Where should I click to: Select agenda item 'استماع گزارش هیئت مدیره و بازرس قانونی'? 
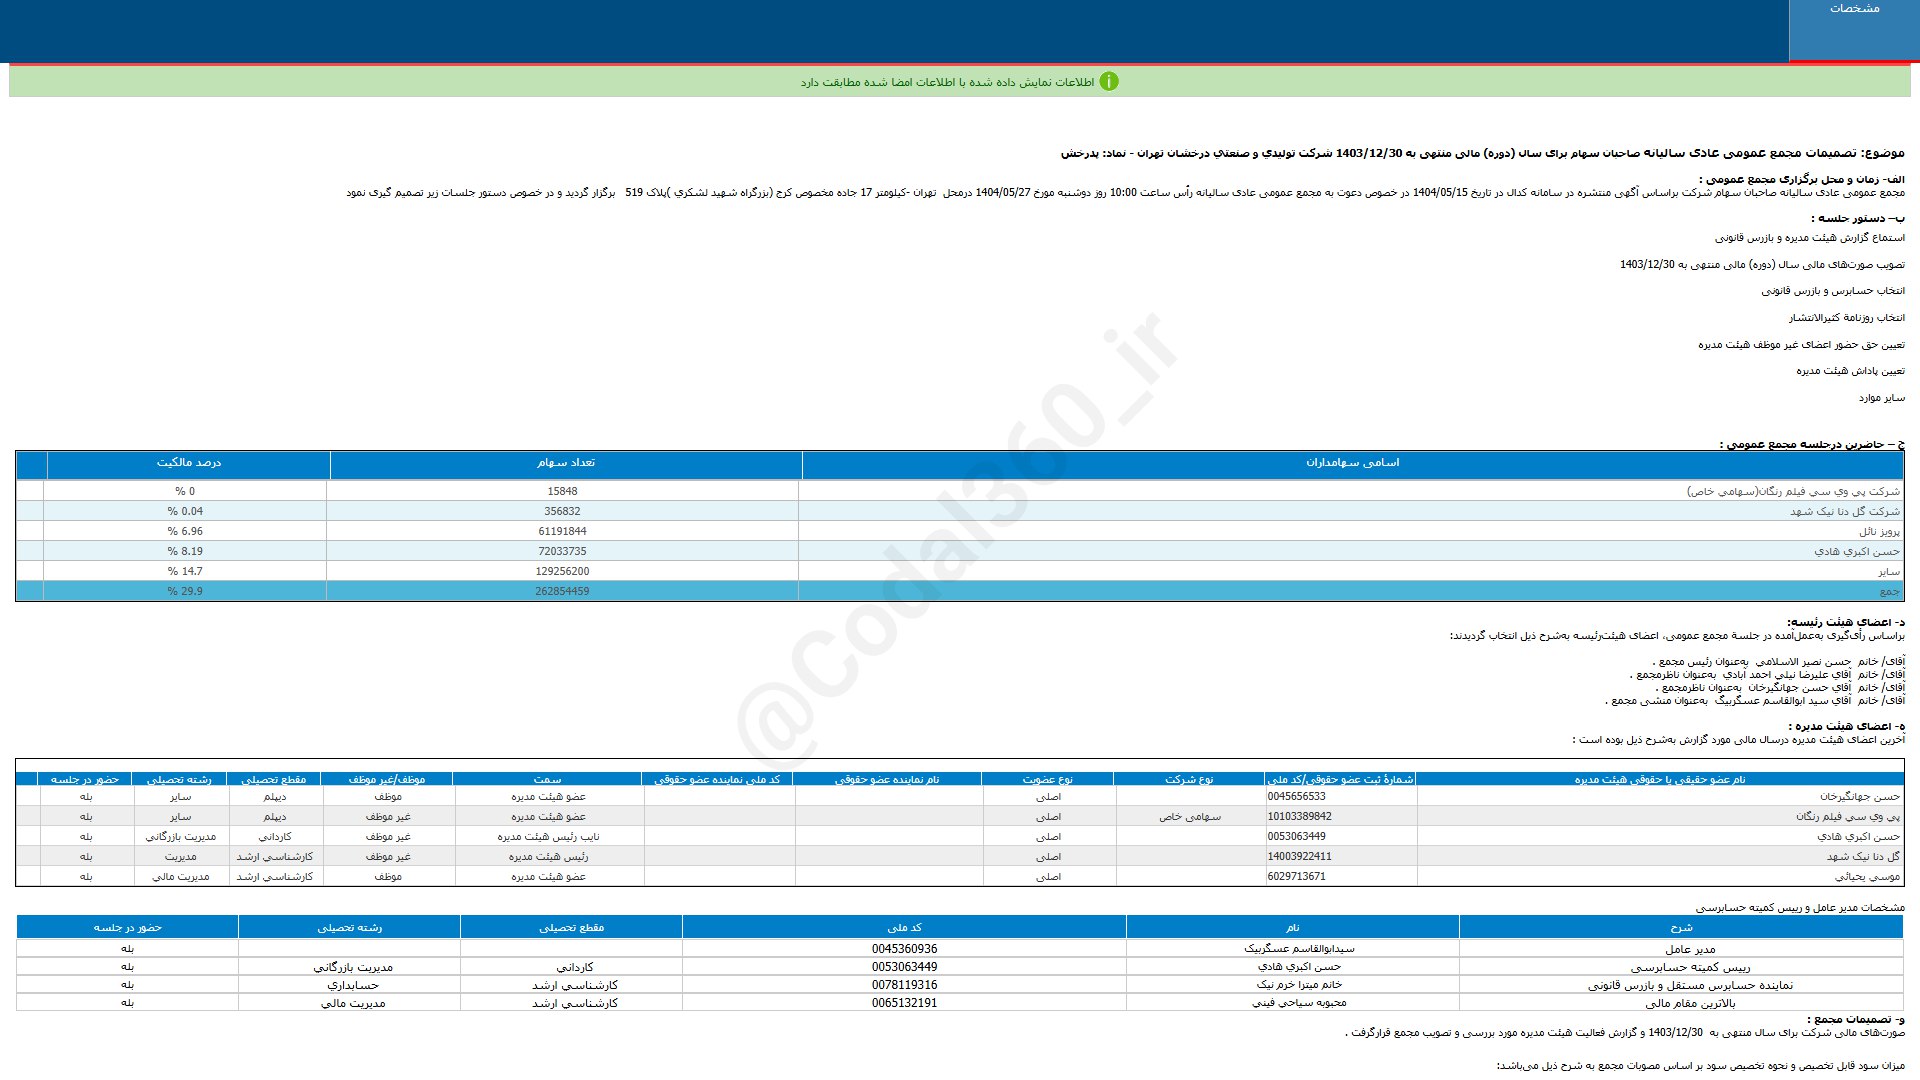(x=1810, y=238)
